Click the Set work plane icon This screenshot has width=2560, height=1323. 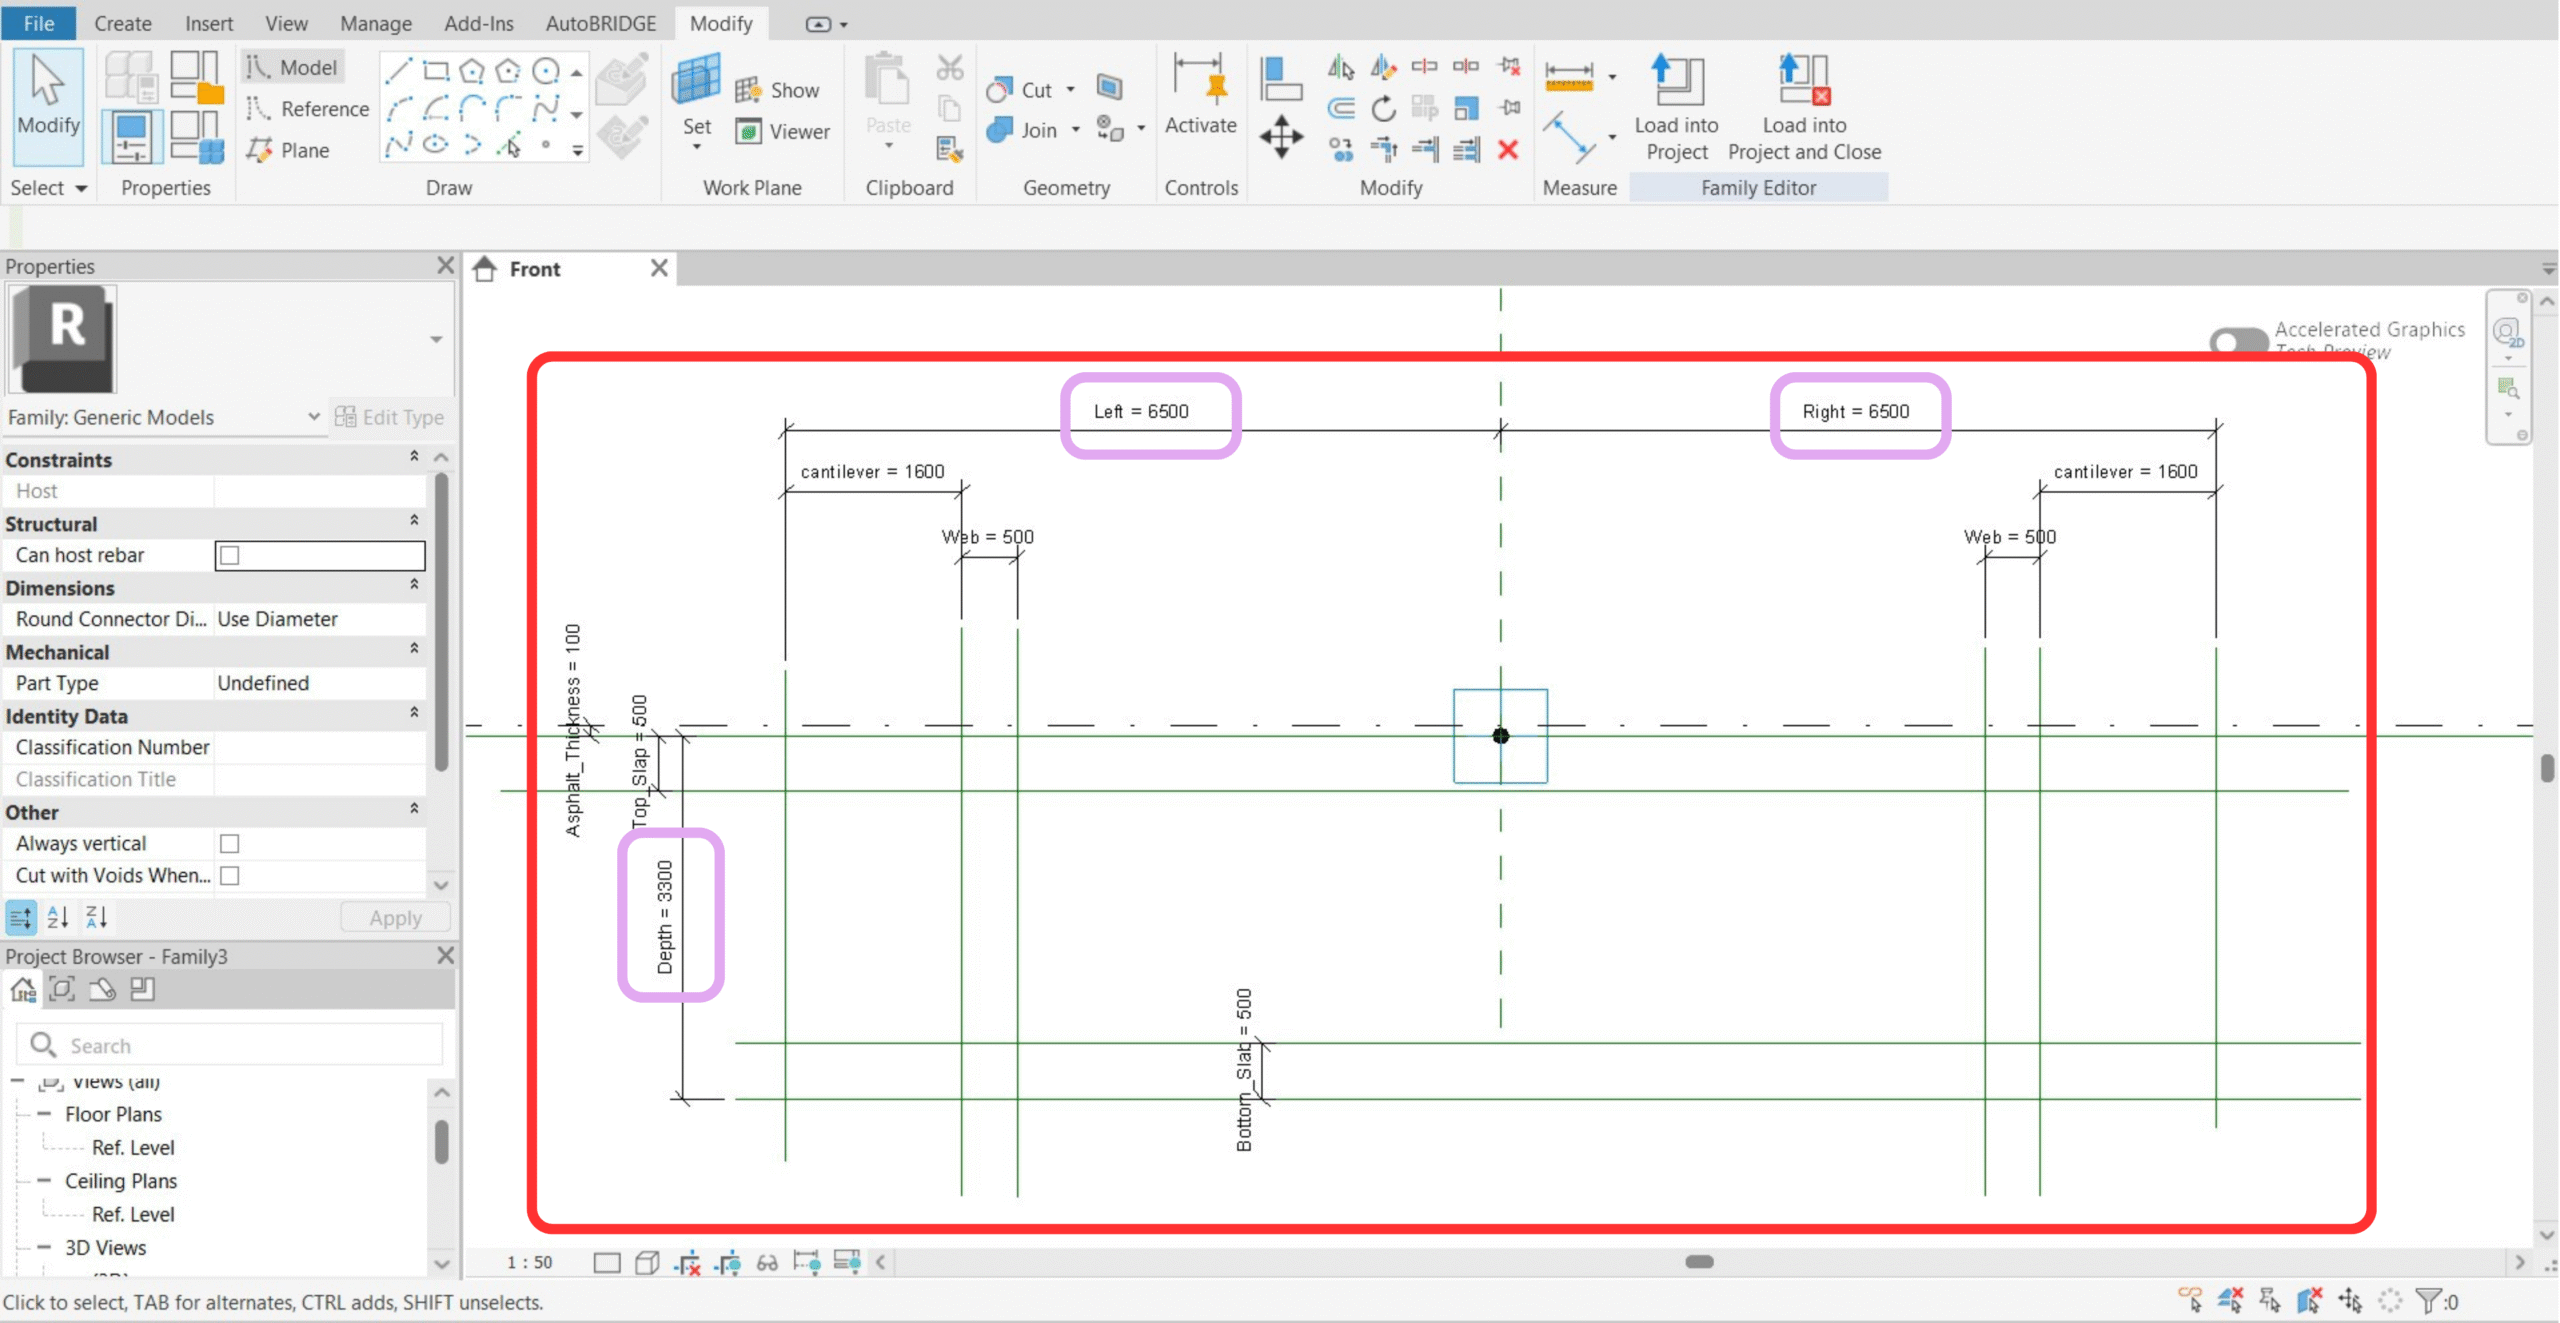696,82
